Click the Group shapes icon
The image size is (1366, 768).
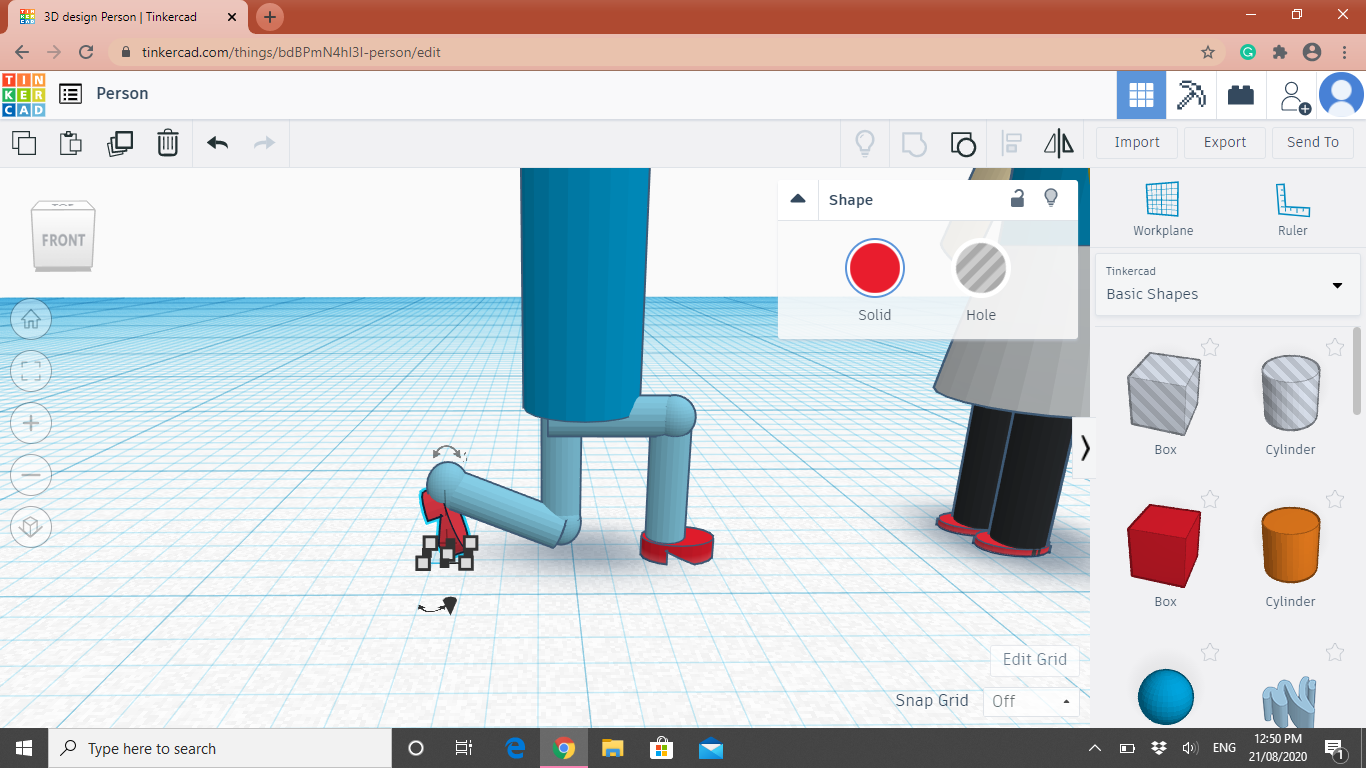[914, 143]
